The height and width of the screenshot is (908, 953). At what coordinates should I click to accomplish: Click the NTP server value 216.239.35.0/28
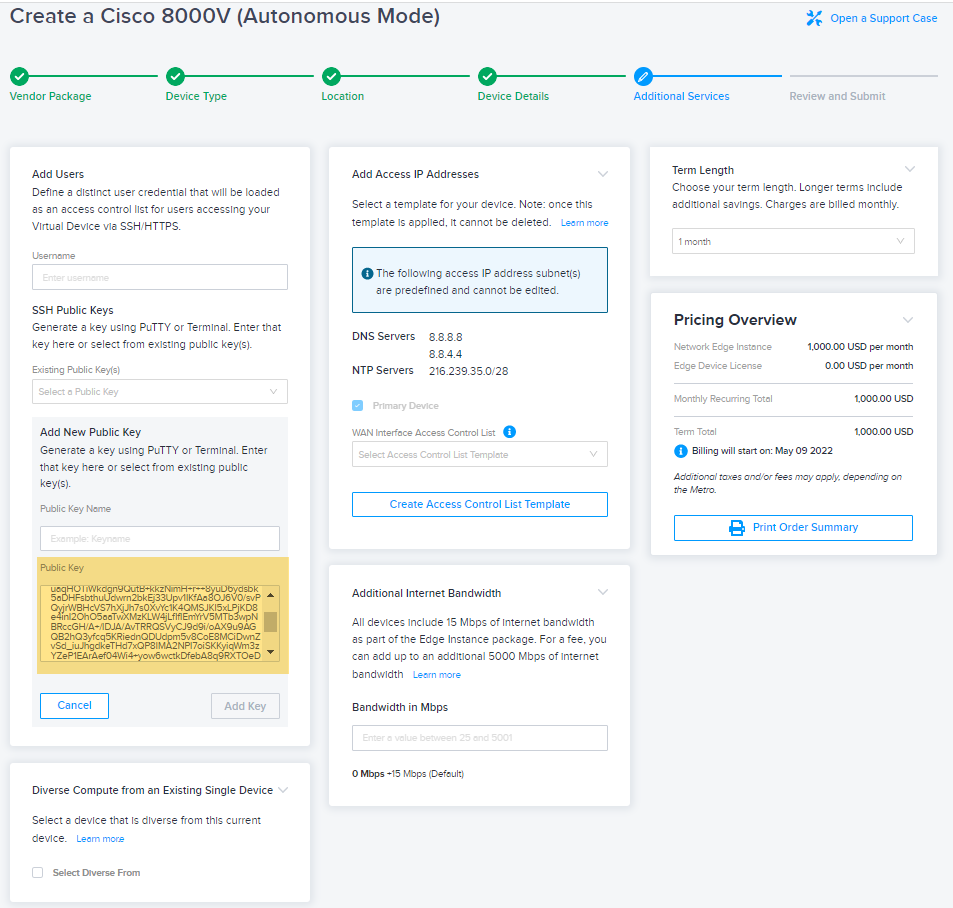[469, 371]
